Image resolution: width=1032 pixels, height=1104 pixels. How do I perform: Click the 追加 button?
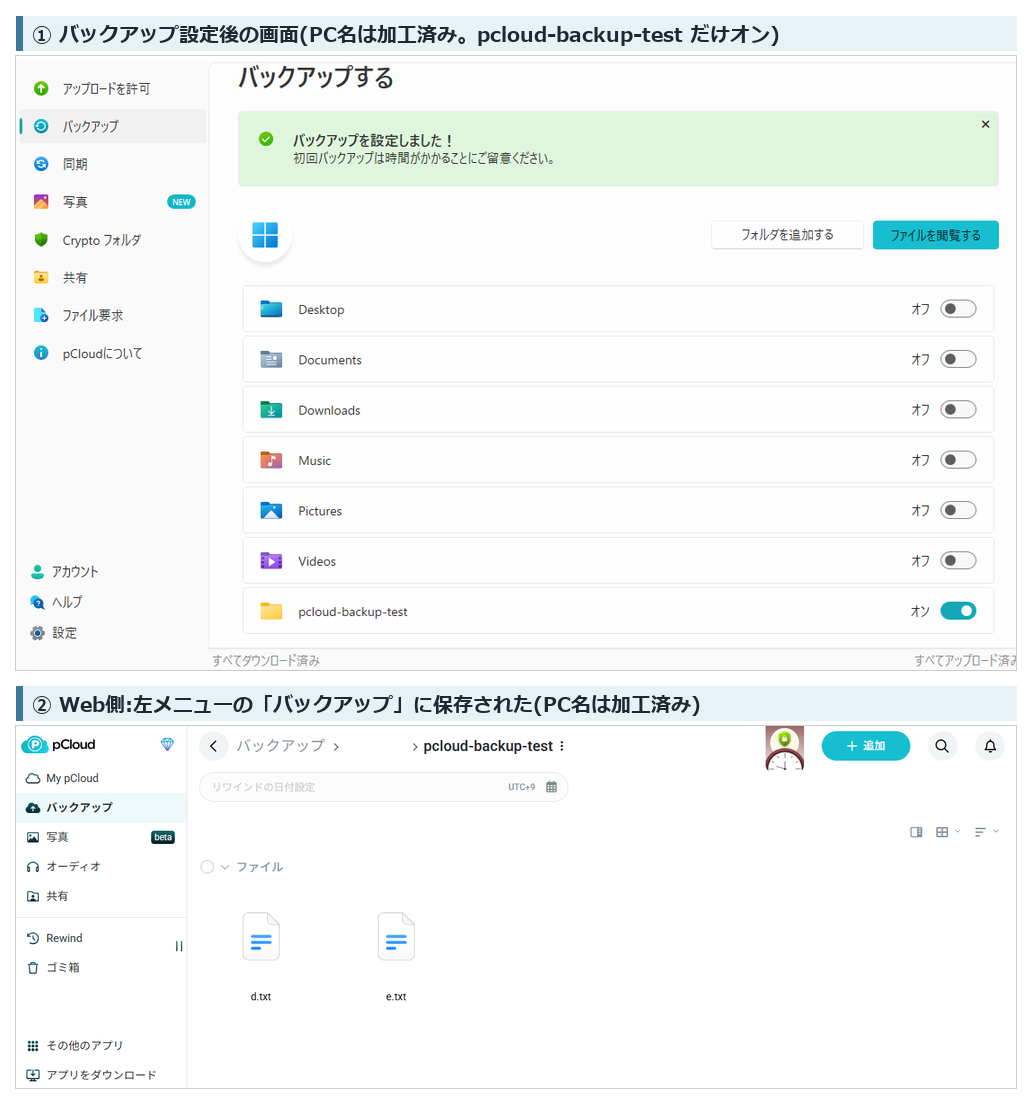pyautogui.click(x=865, y=746)
